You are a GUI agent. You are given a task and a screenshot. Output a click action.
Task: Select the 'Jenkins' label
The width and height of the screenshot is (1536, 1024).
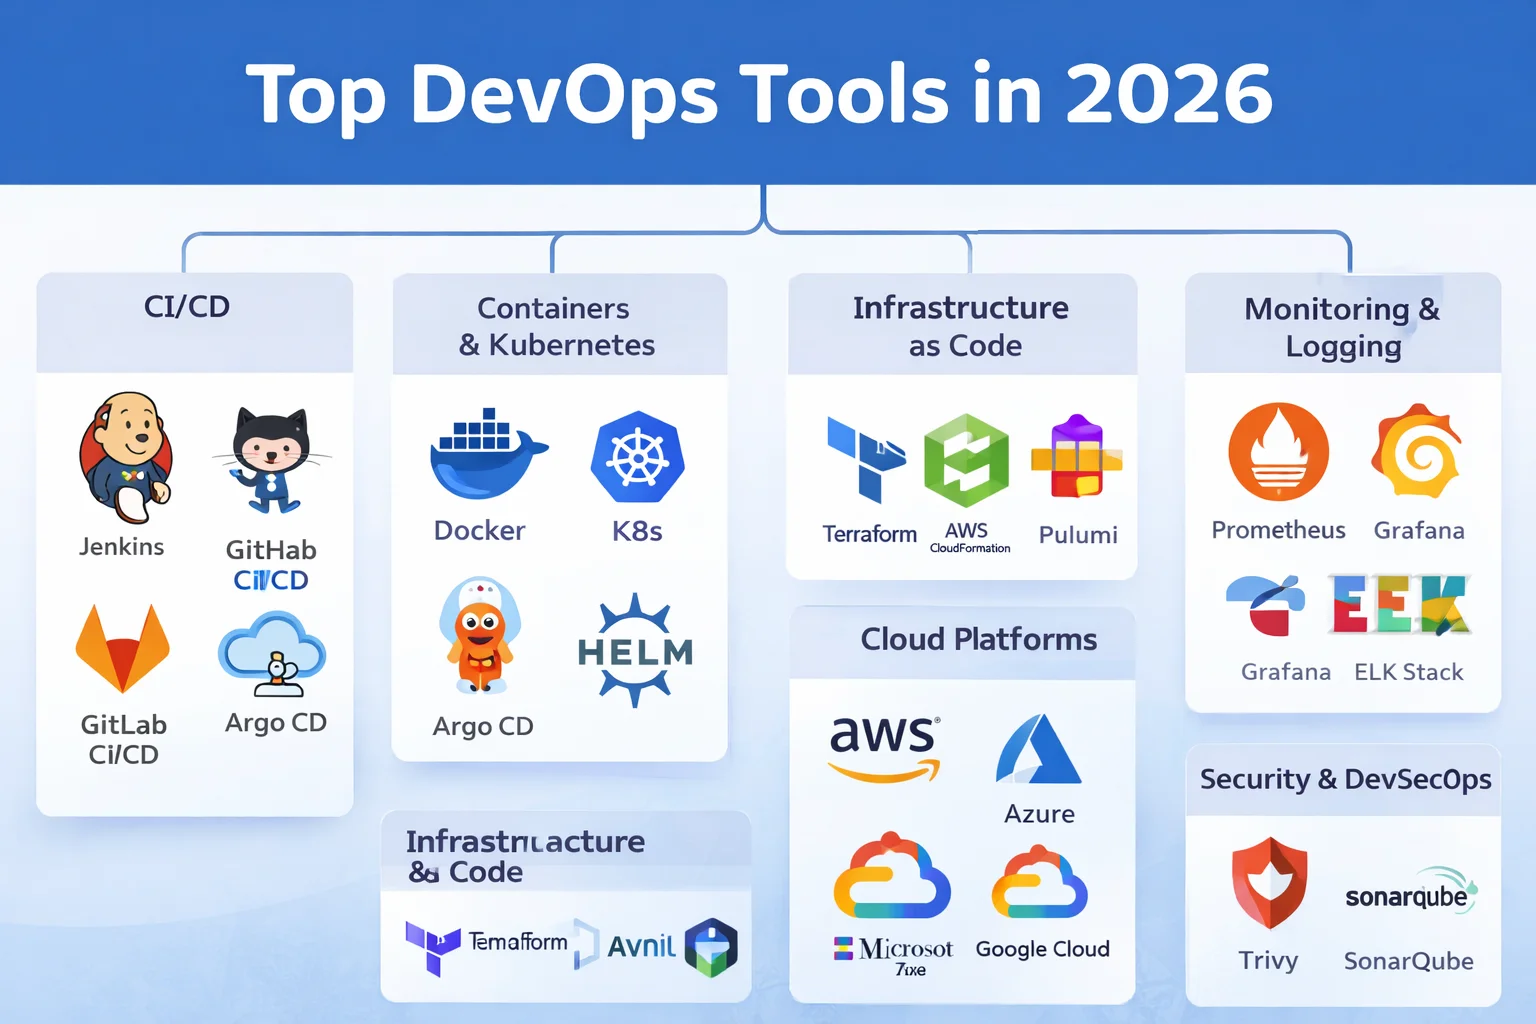tap(122, 546)
